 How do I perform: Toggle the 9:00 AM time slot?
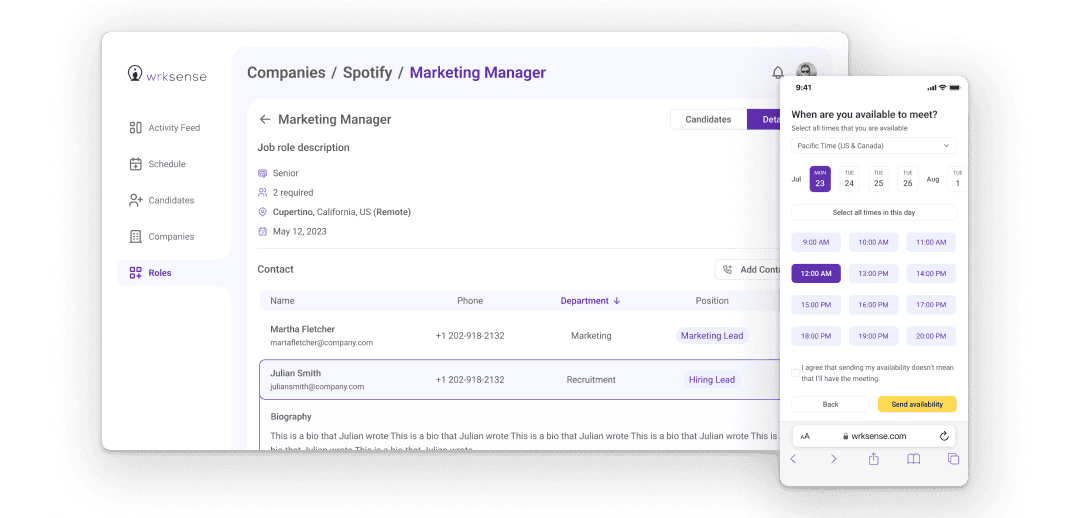(x=816, y=242)
